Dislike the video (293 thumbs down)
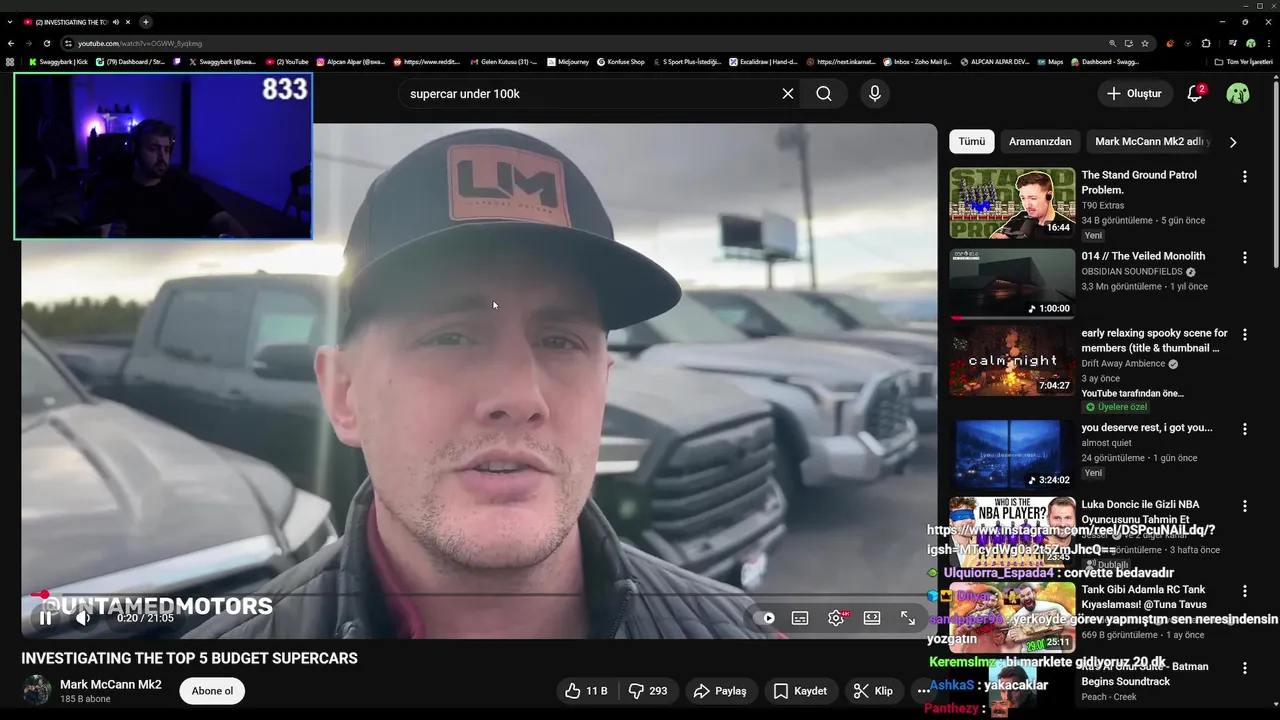 tap(647, 691)
